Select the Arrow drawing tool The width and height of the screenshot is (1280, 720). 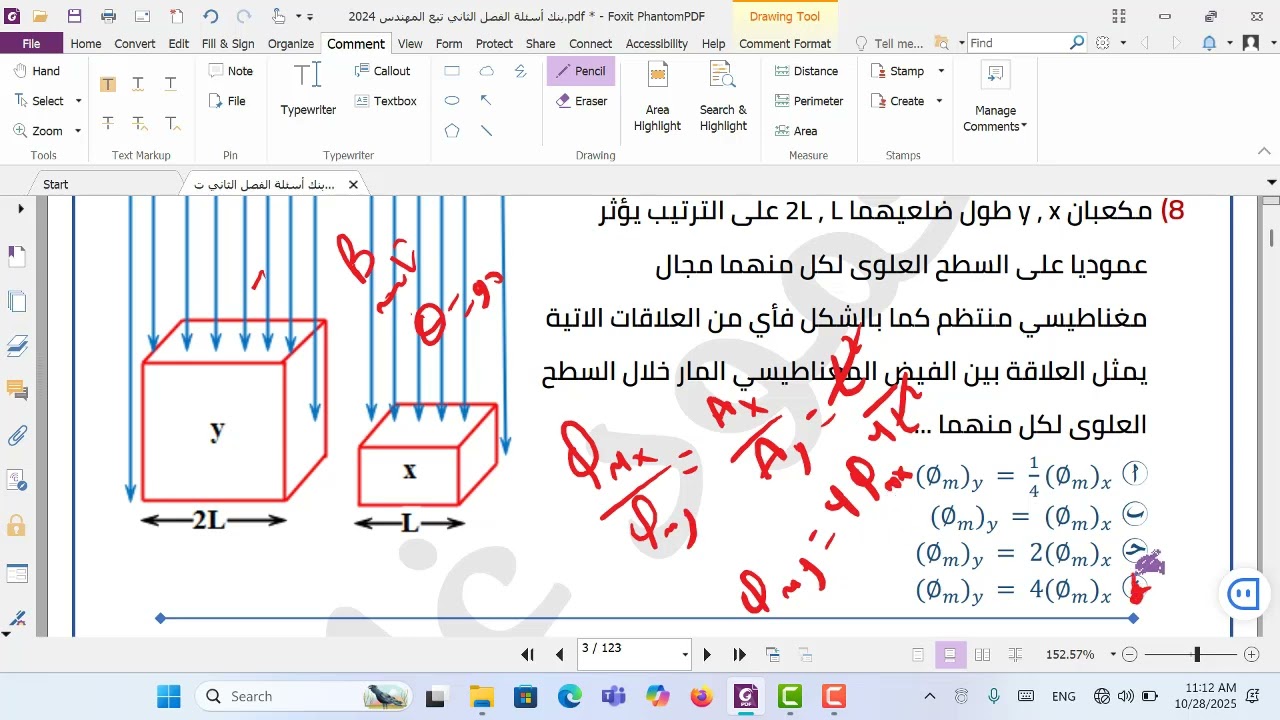(x=487, y=101)
